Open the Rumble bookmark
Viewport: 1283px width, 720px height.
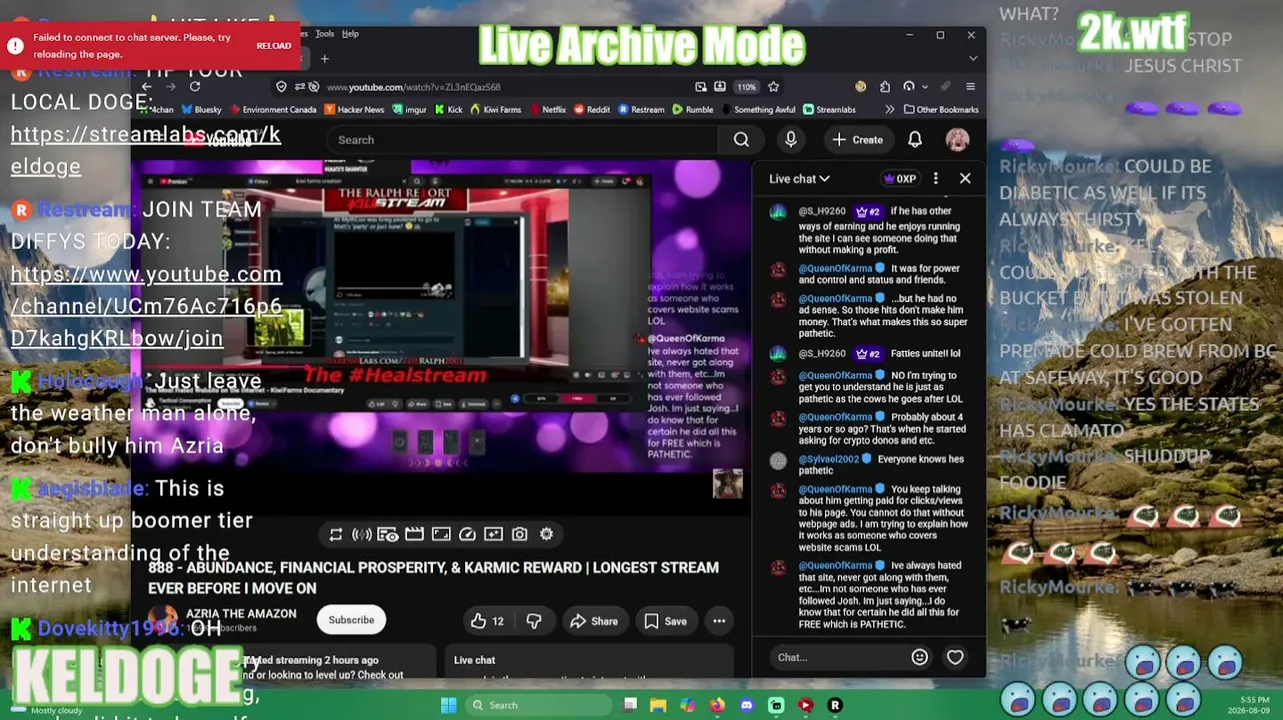click(x=693, y=110)
